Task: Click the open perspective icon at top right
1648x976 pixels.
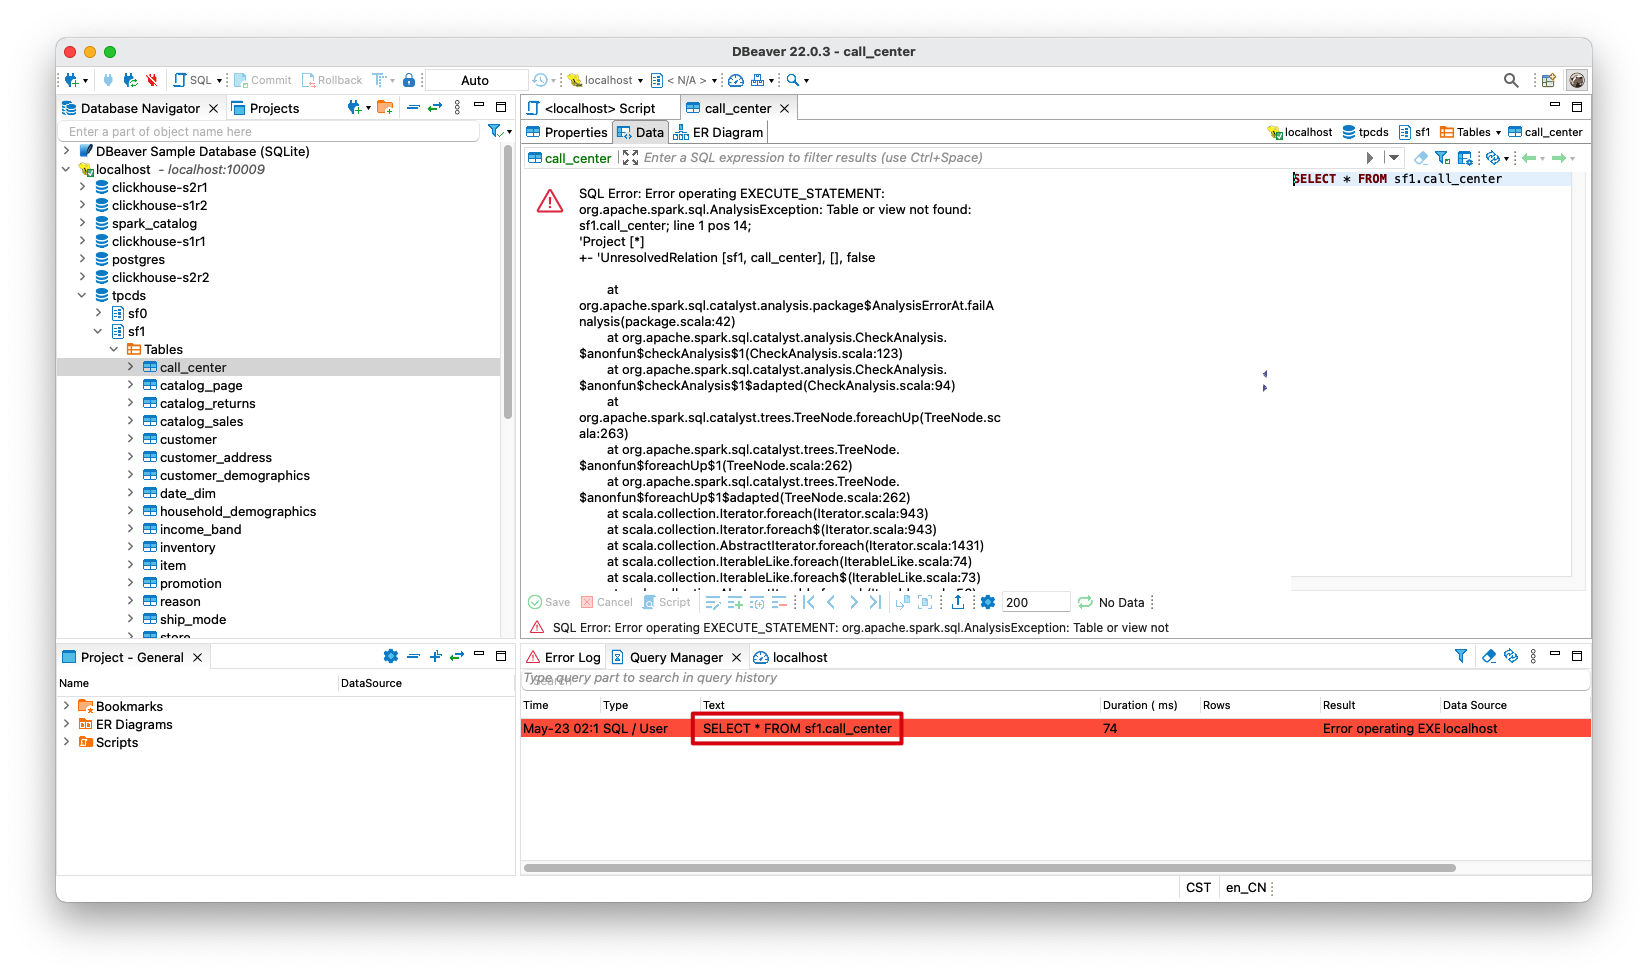Action: (1548, 80)
